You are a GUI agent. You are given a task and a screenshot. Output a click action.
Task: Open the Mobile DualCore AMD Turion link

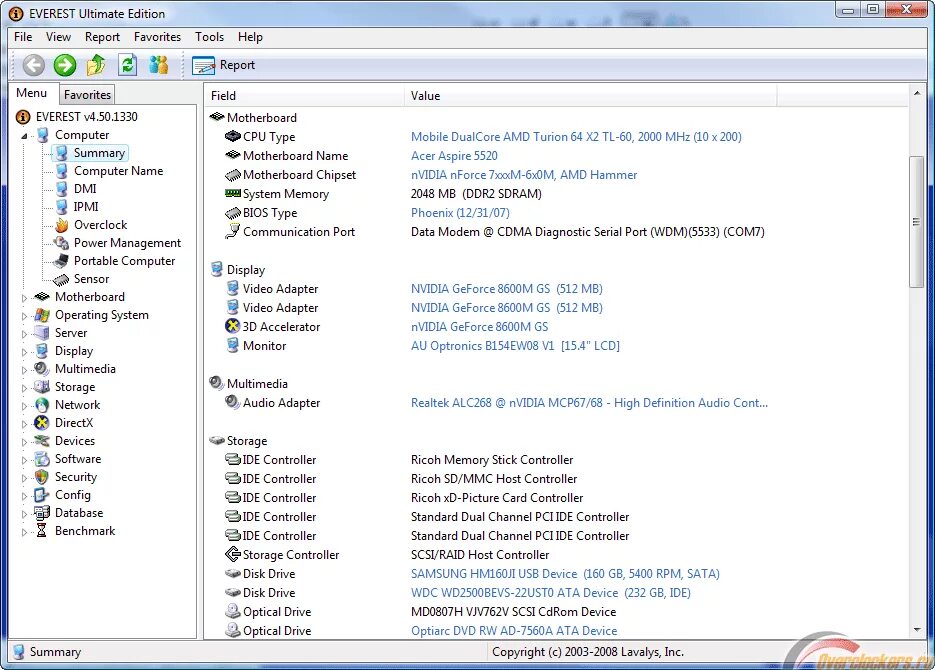coord(576,137)
